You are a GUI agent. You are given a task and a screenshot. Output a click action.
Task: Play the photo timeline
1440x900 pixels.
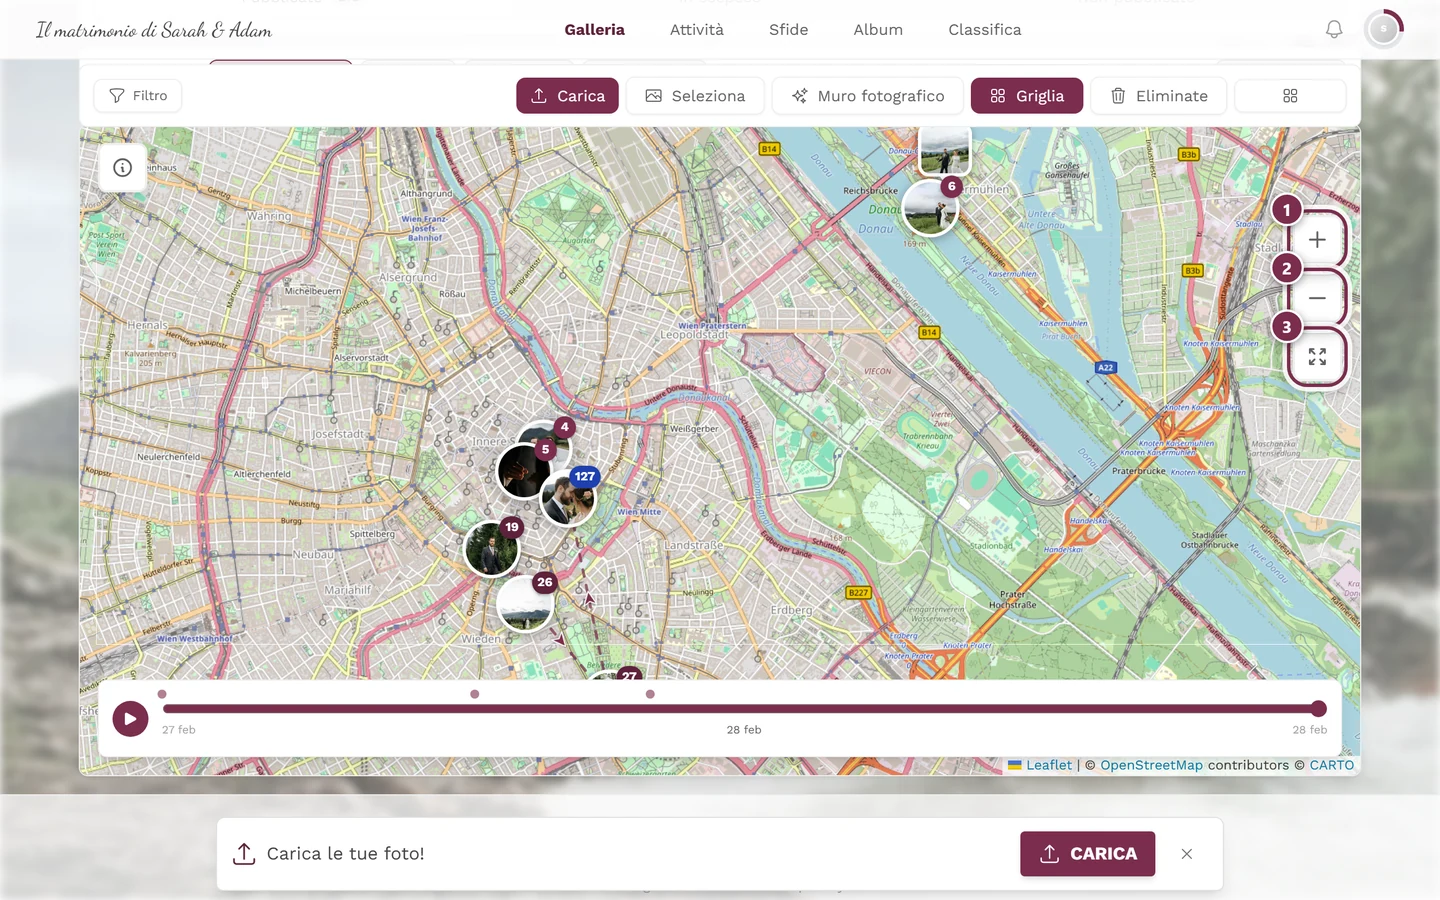(130, 718)
